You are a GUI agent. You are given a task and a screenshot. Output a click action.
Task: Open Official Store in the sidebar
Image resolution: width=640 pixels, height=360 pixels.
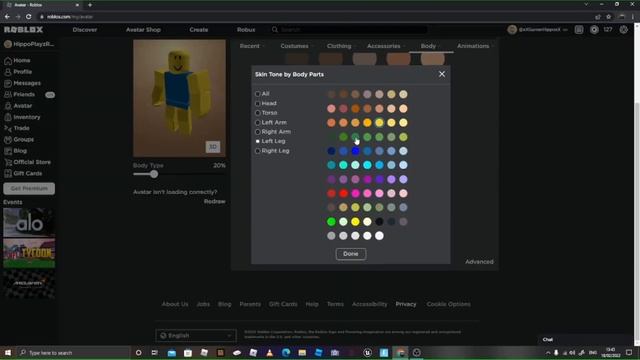(x=27, y=162)
